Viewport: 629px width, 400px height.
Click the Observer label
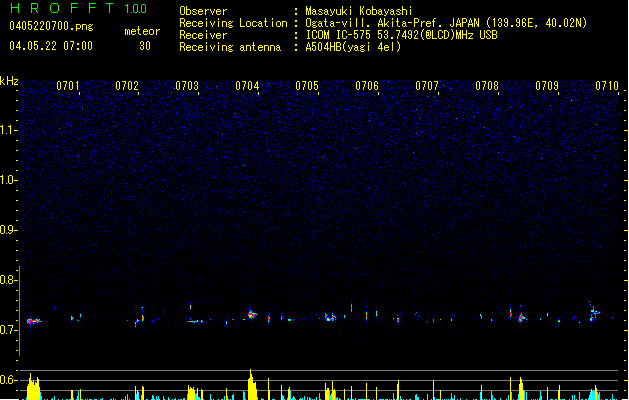pyautogui.click(x=203, y=11)
